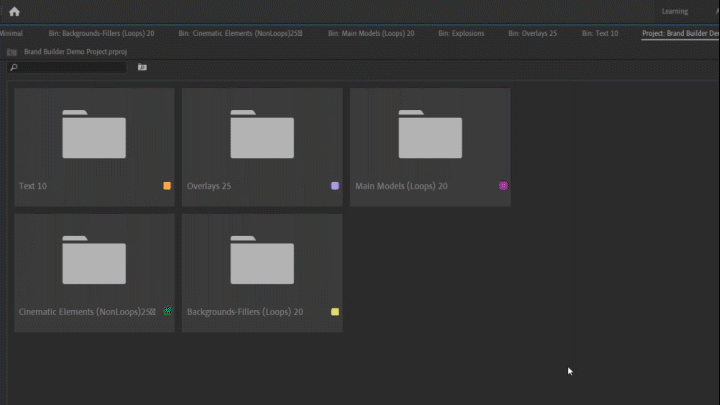
Task: Click the search magnifier icon
Action: [x=14, y=67]
